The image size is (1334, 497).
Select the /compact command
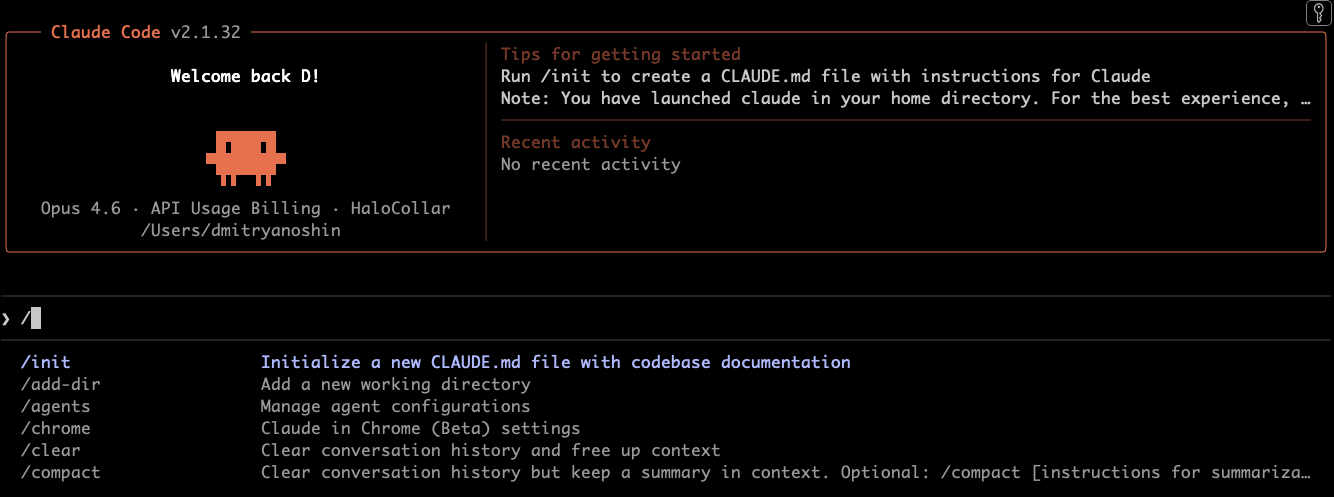60,472
